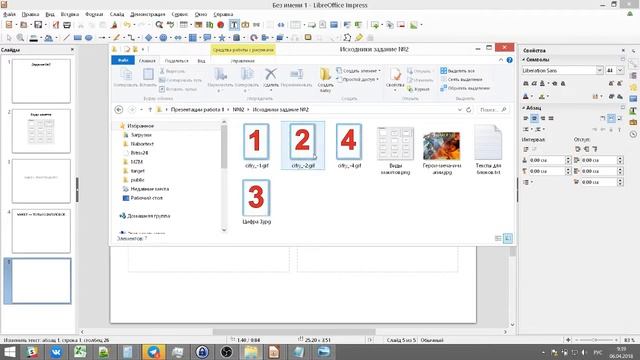Toggle Italic in sidebar character section

tap(534, 83)
